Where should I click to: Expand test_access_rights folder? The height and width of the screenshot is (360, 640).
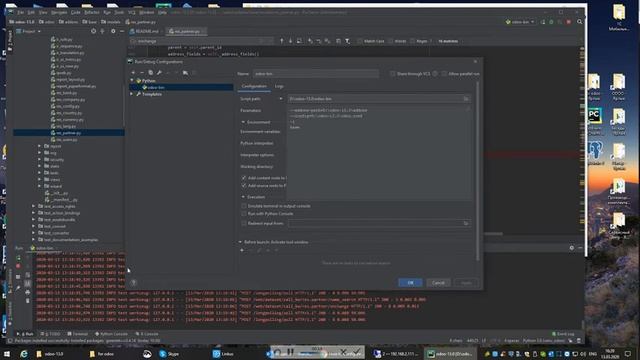click(x=34, y=206)
